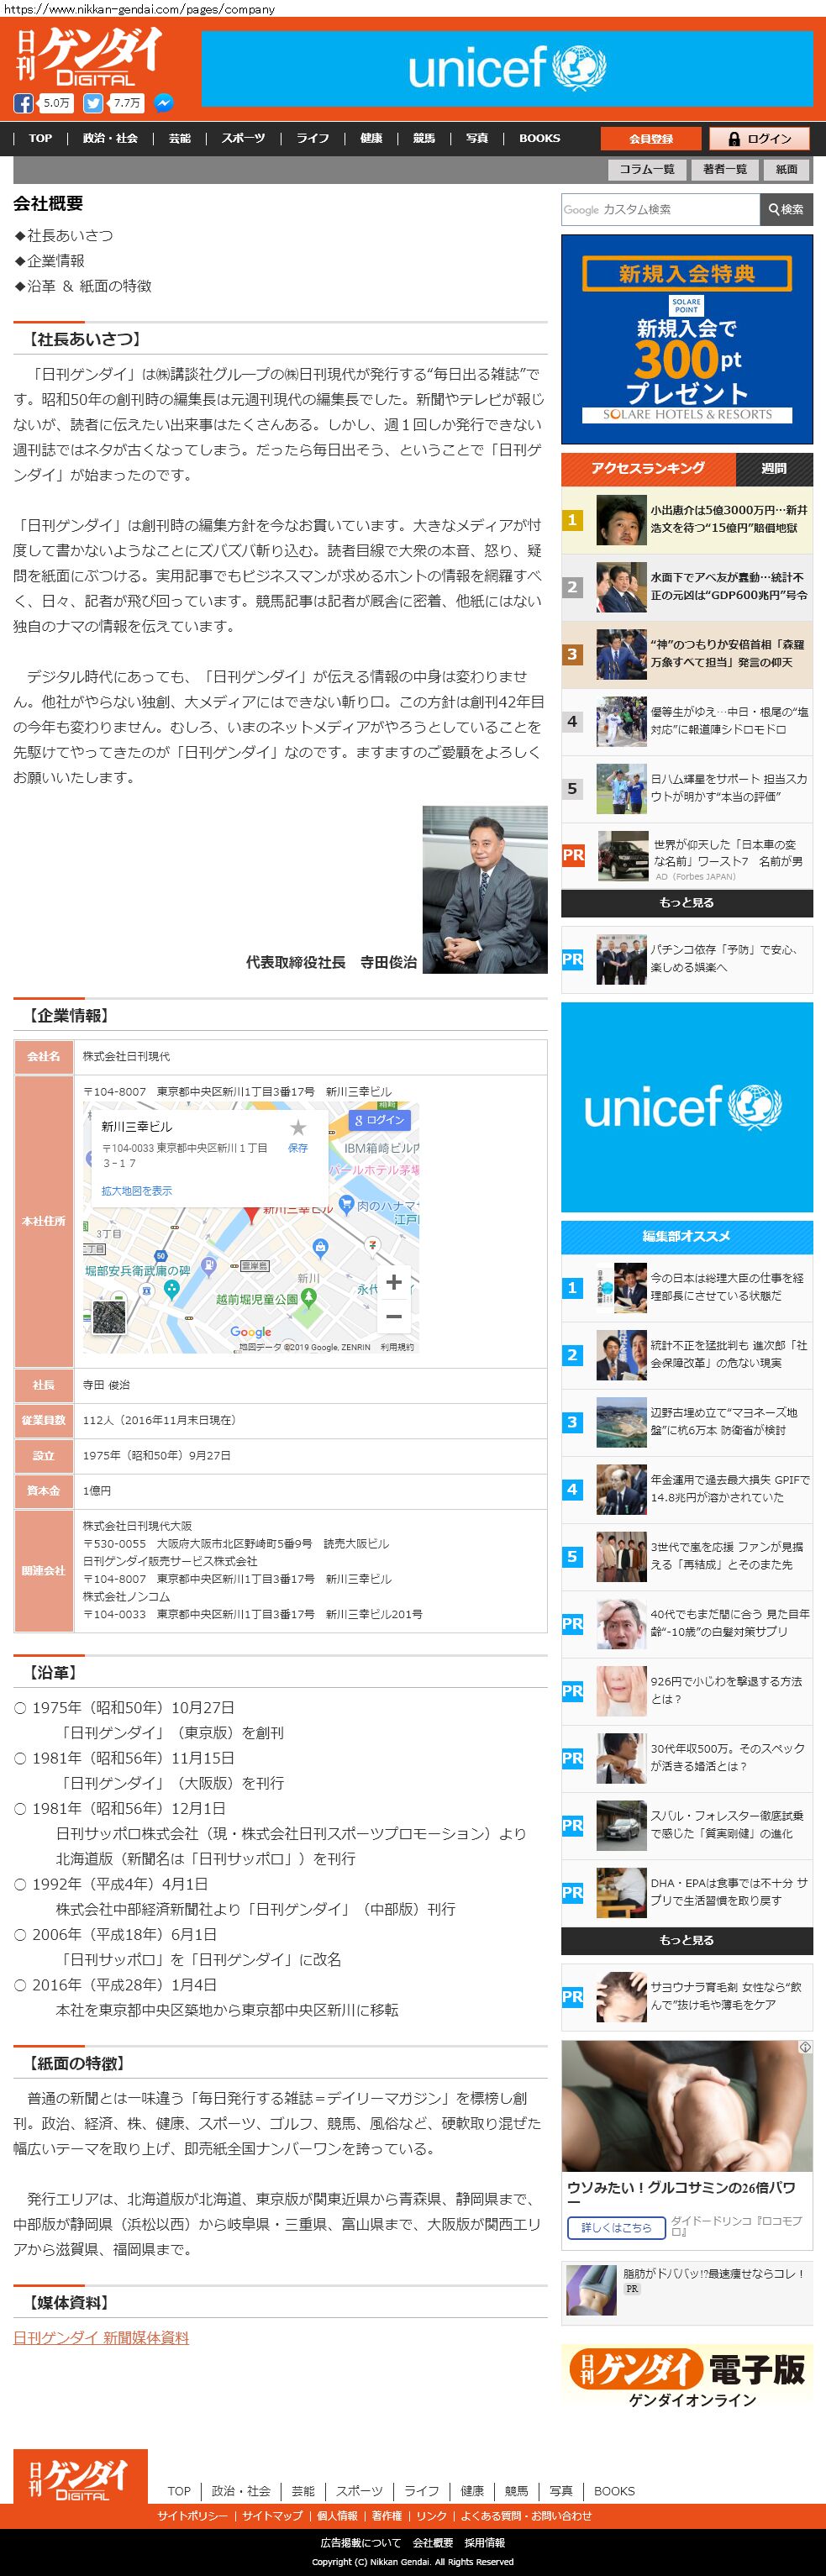
Task: Click the 会員登録 button
Action: pos(651,139)
